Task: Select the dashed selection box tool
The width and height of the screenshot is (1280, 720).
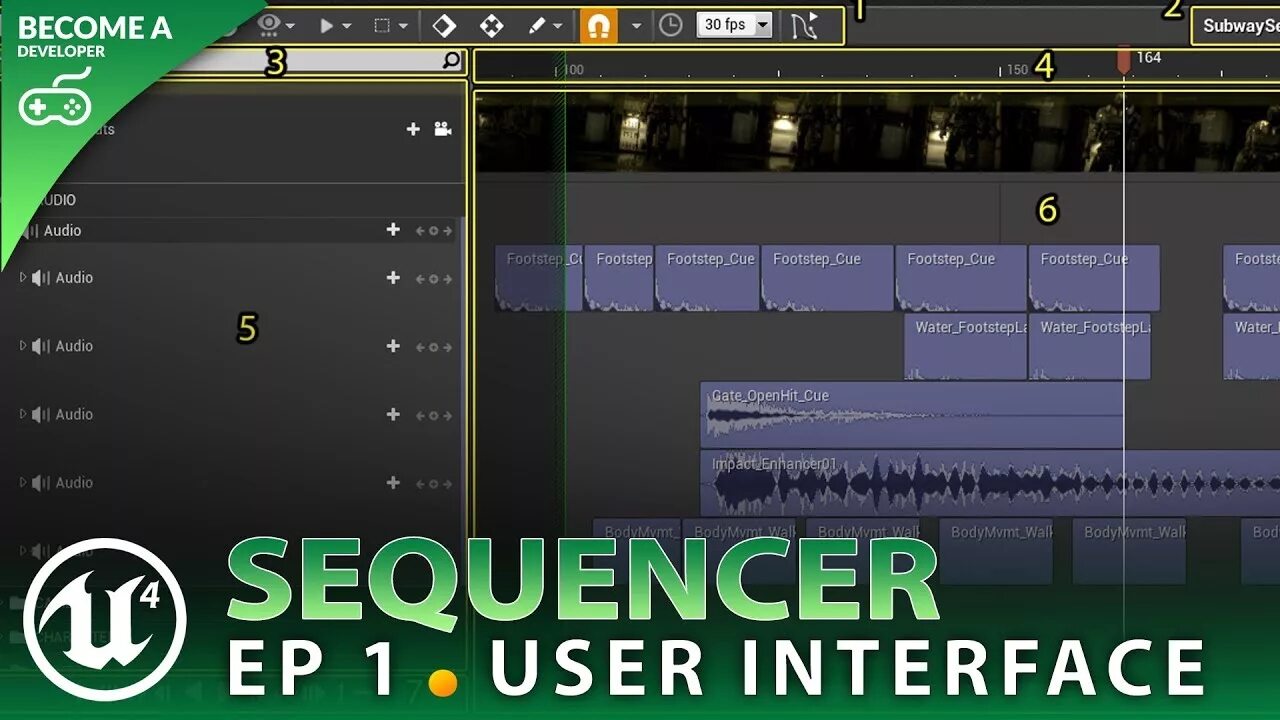Action: tap(382, 26)
